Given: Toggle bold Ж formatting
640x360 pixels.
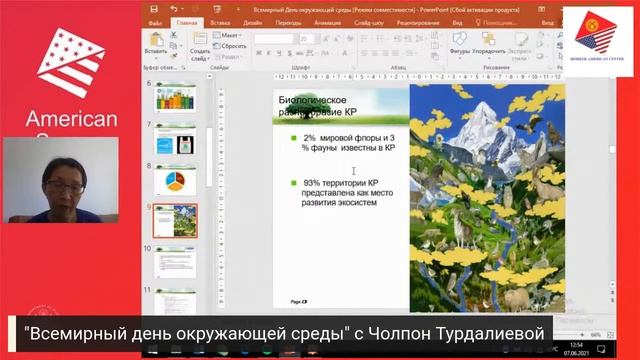Looking at the screenshot, I should (259, 53).
